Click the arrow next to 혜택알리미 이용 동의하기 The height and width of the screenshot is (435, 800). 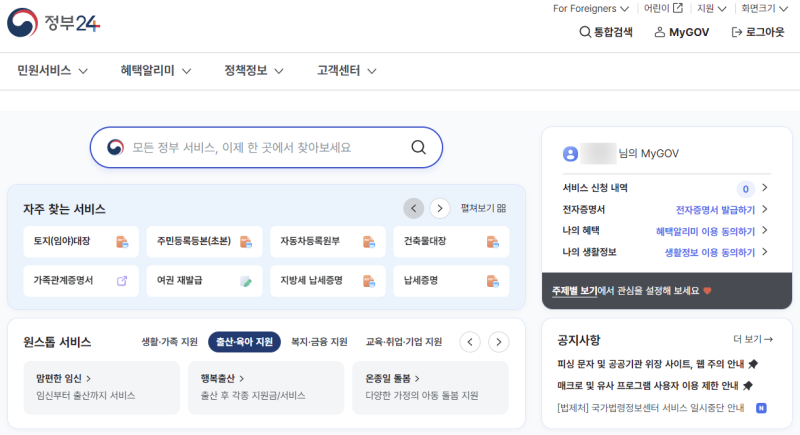pyautogui.click(x=765, y=231)
